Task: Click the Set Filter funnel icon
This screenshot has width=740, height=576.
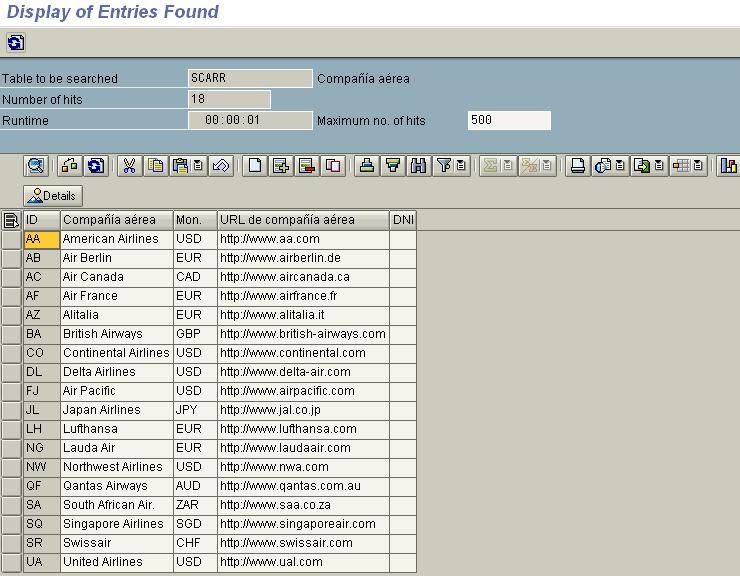Action: [x=444, y=166]
